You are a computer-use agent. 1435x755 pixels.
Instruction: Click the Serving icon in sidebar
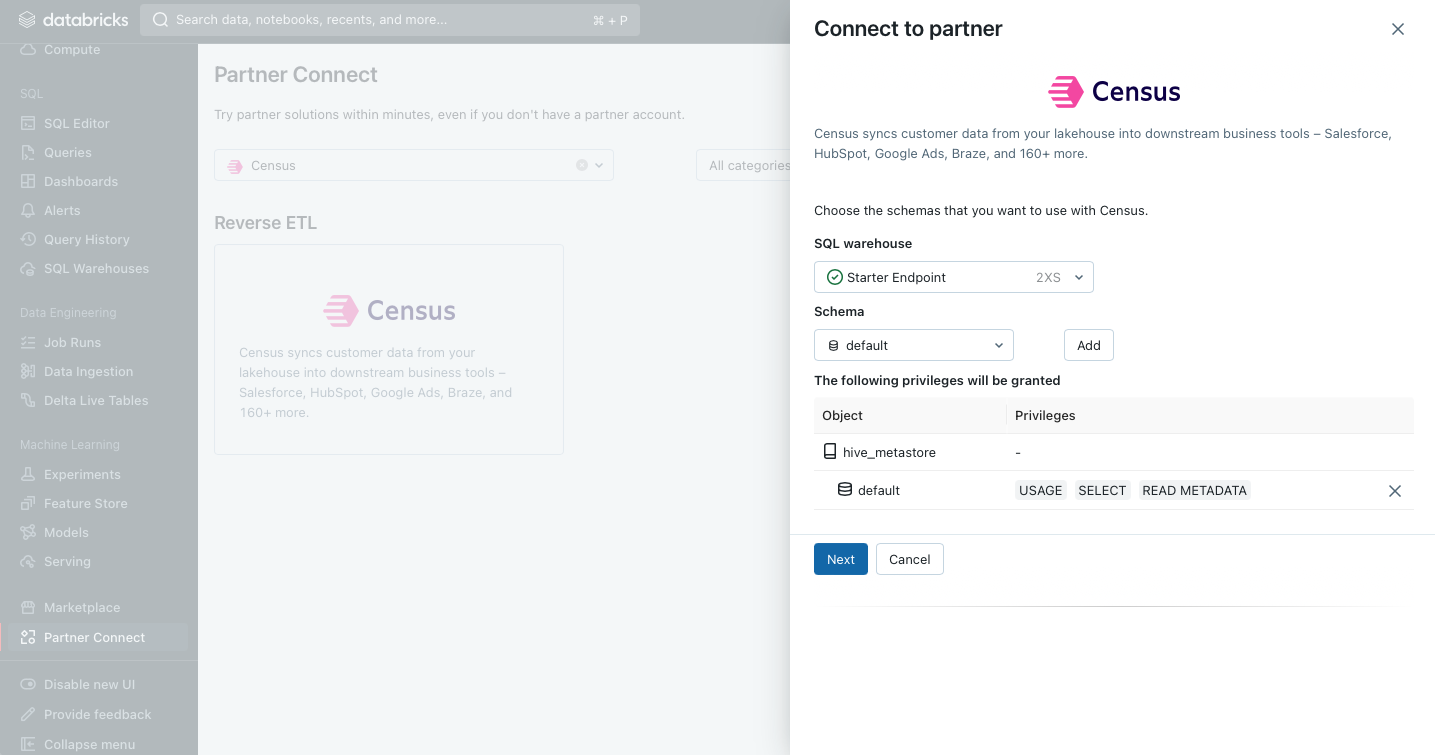[x=28, y=561]
